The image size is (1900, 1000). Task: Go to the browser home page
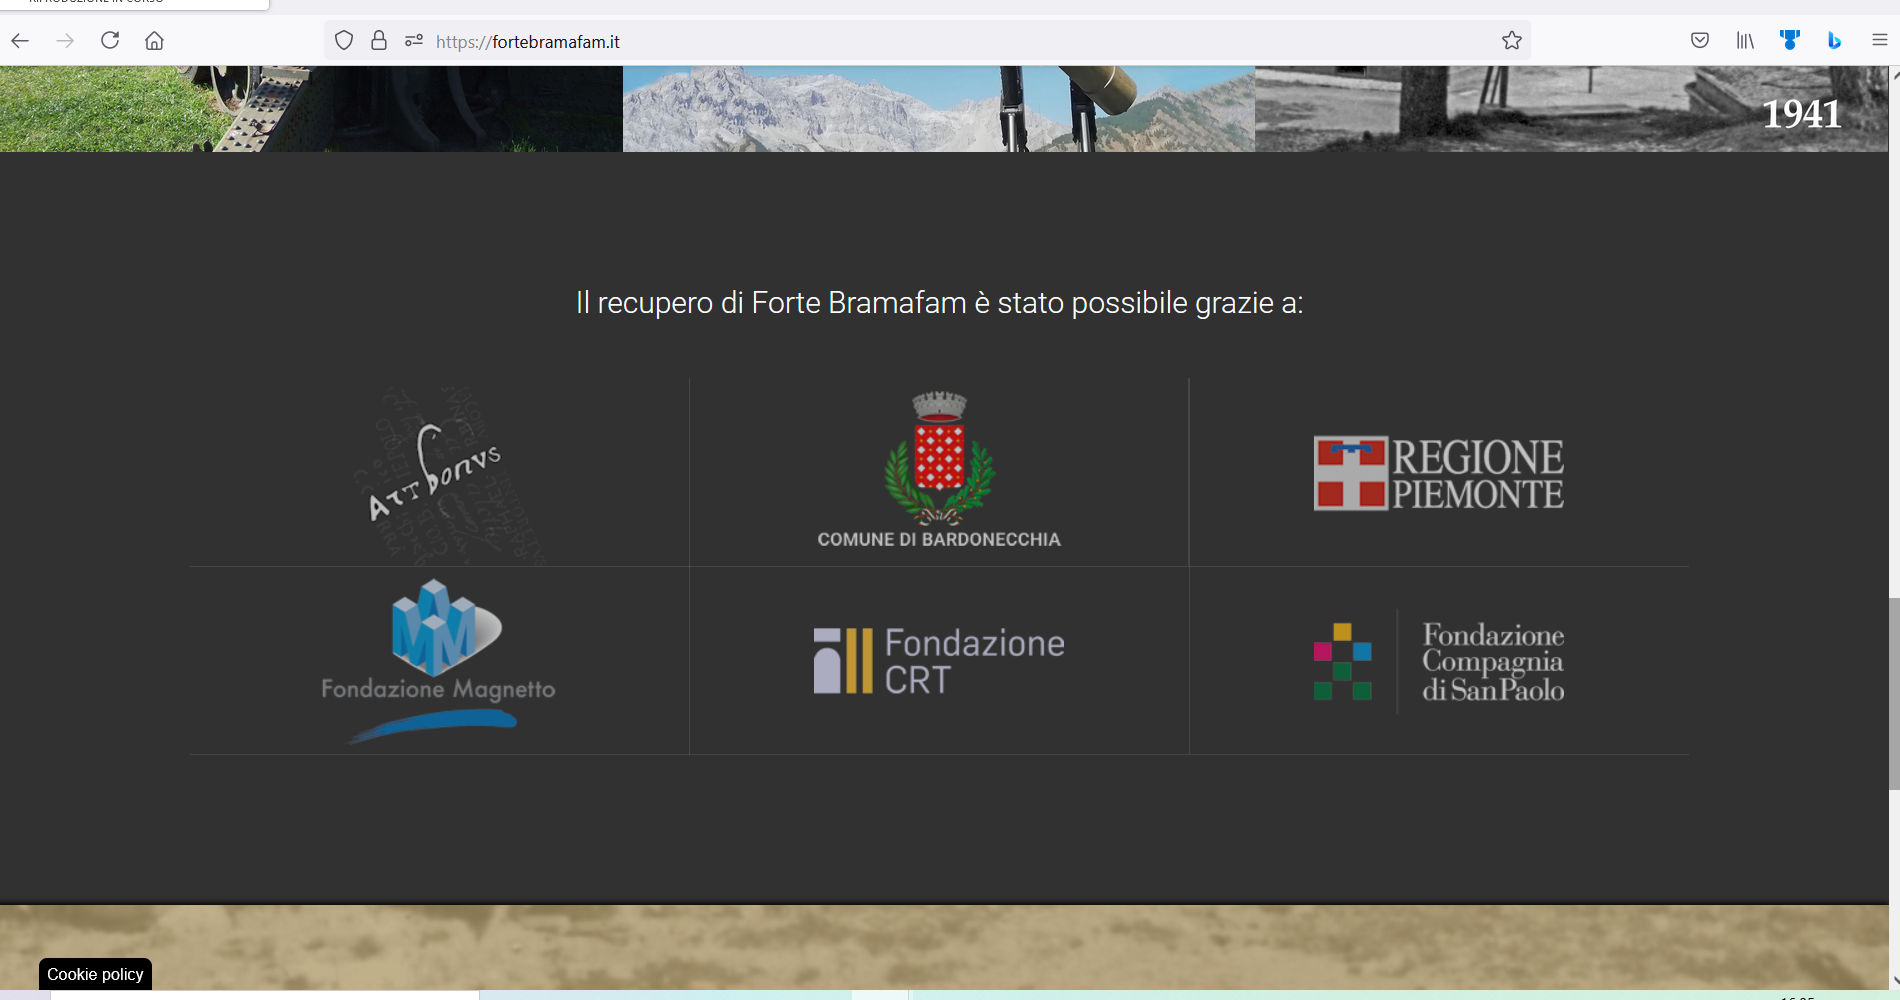click(x=154, y=41)
